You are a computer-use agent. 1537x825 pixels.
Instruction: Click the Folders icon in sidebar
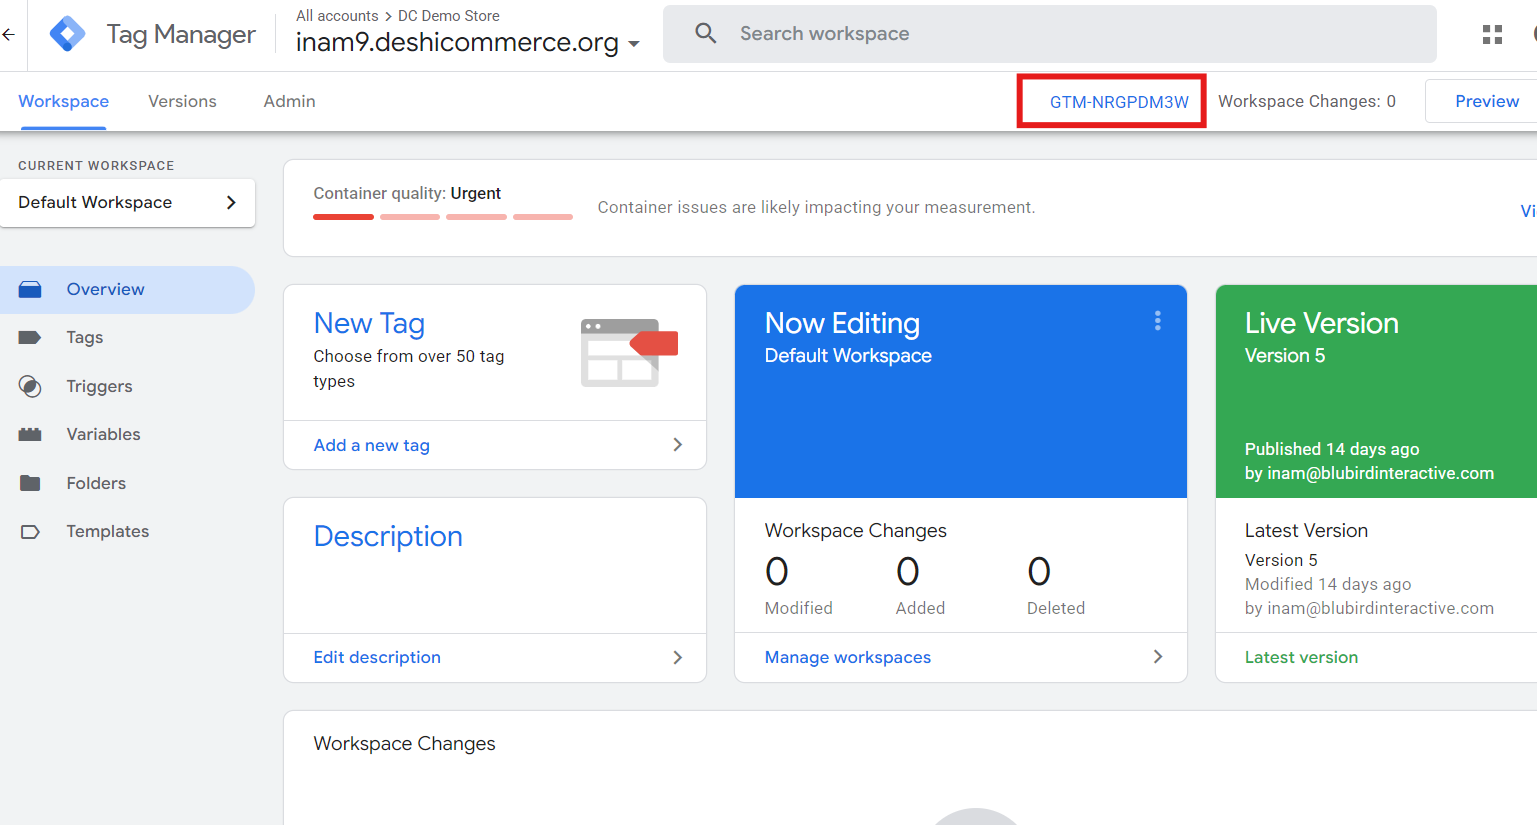coord(30,483)
